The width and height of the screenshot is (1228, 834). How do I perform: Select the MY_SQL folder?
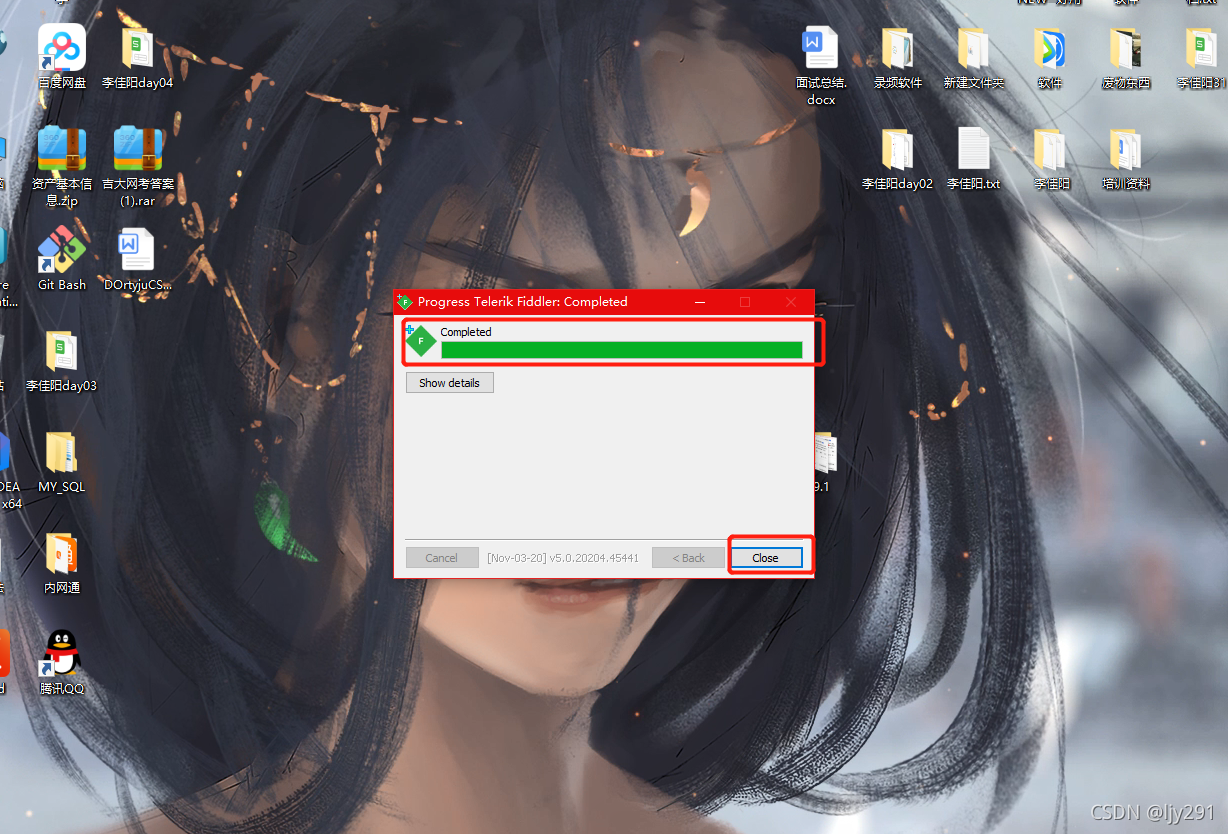point(62,462)
